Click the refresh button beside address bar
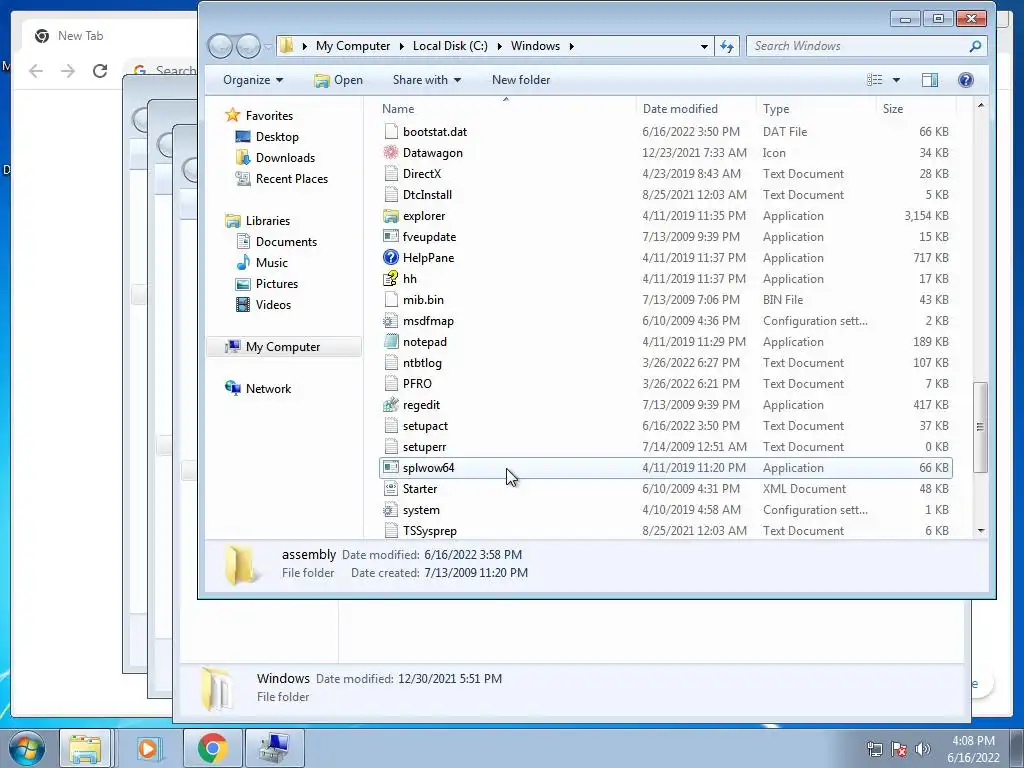Image resolution: width=1024 pixels, height=768 pixels. 727,46
